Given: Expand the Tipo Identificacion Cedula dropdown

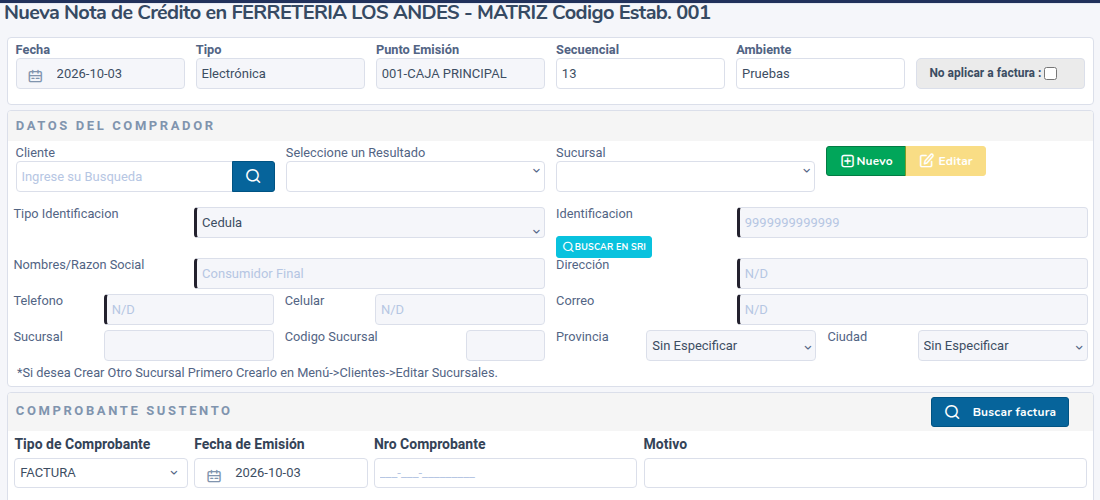Looking at the screenshot, I should pos(369,222).
